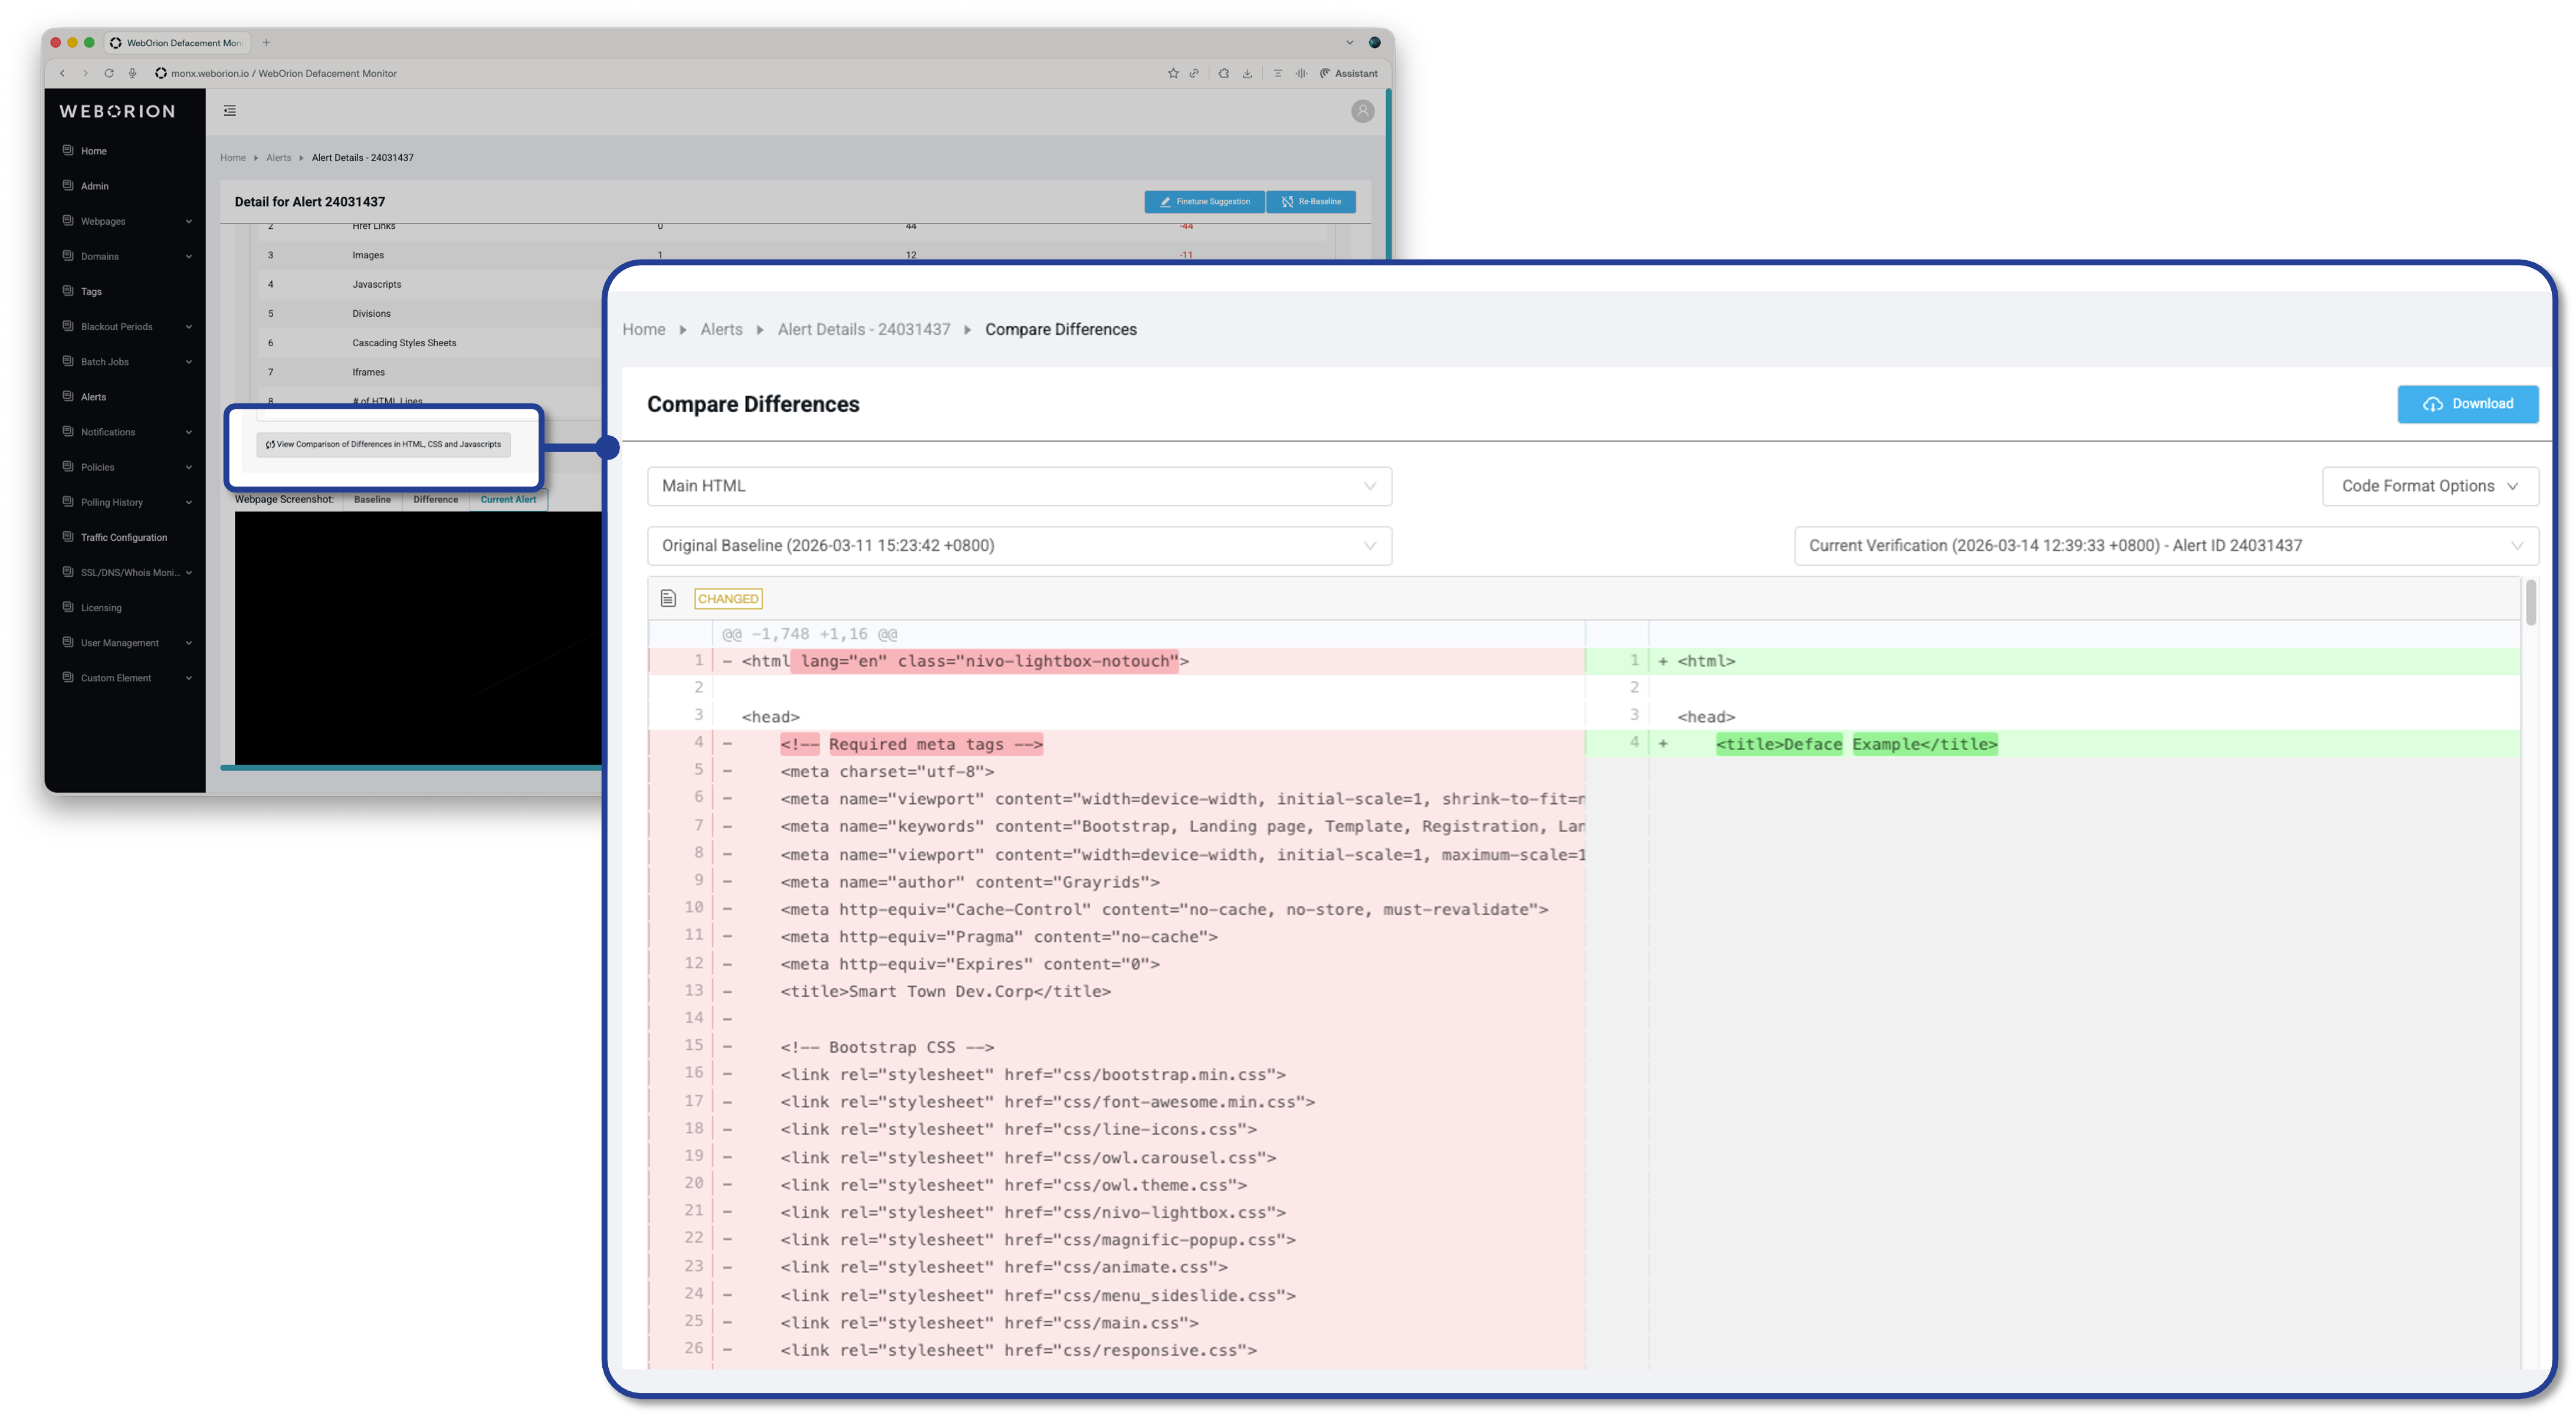Viewport: 2576px width, 1416px height.
Task: Switch to the Difference screenshot tab
Action: [x=435, y=499]
